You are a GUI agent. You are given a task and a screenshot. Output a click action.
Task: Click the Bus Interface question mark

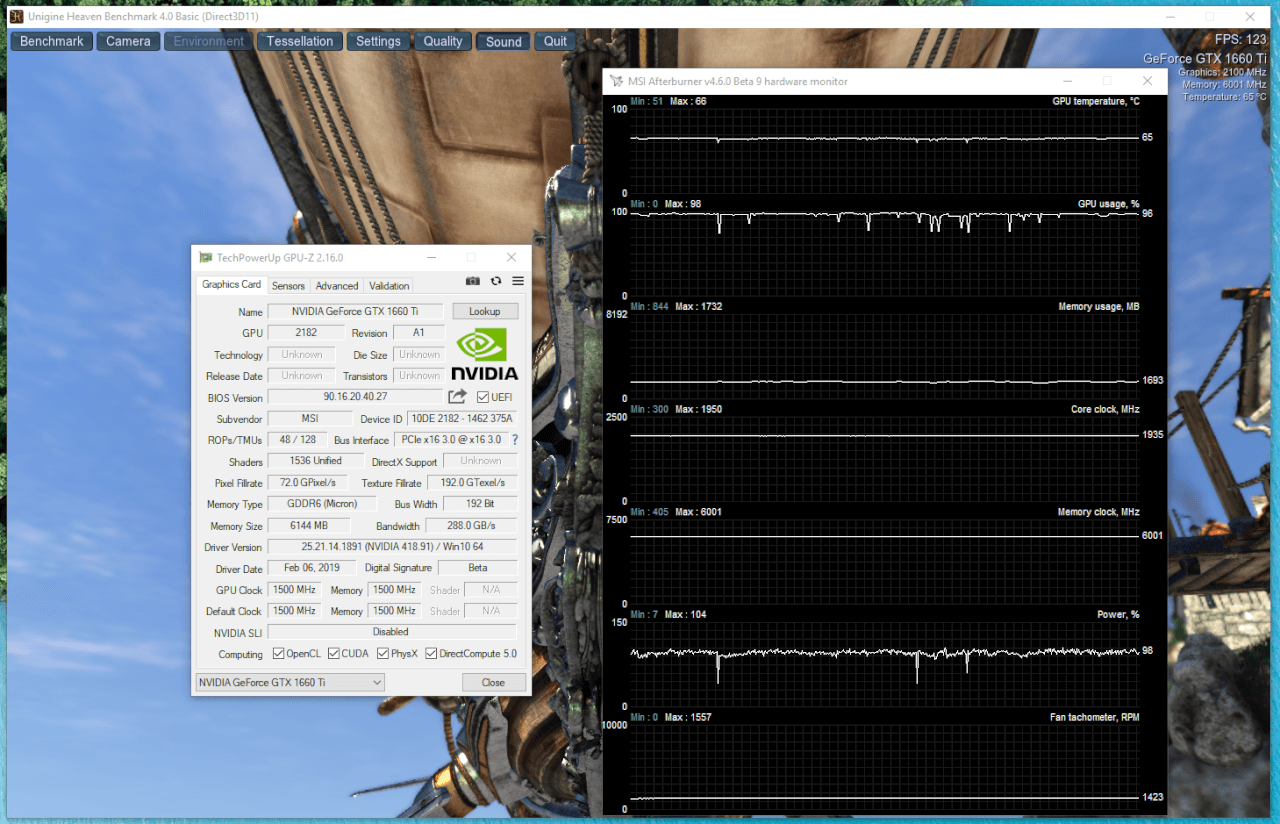[x=515, y=439]
